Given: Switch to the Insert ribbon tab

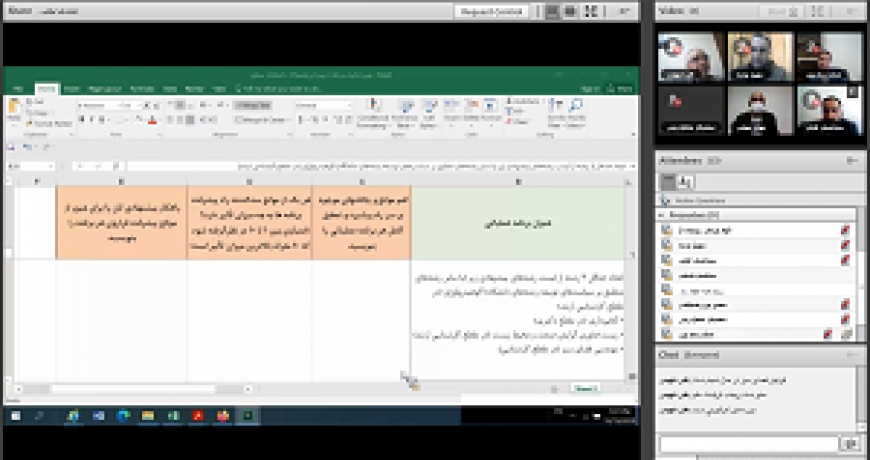Looking at the screenshot, I should click(71, 89).
